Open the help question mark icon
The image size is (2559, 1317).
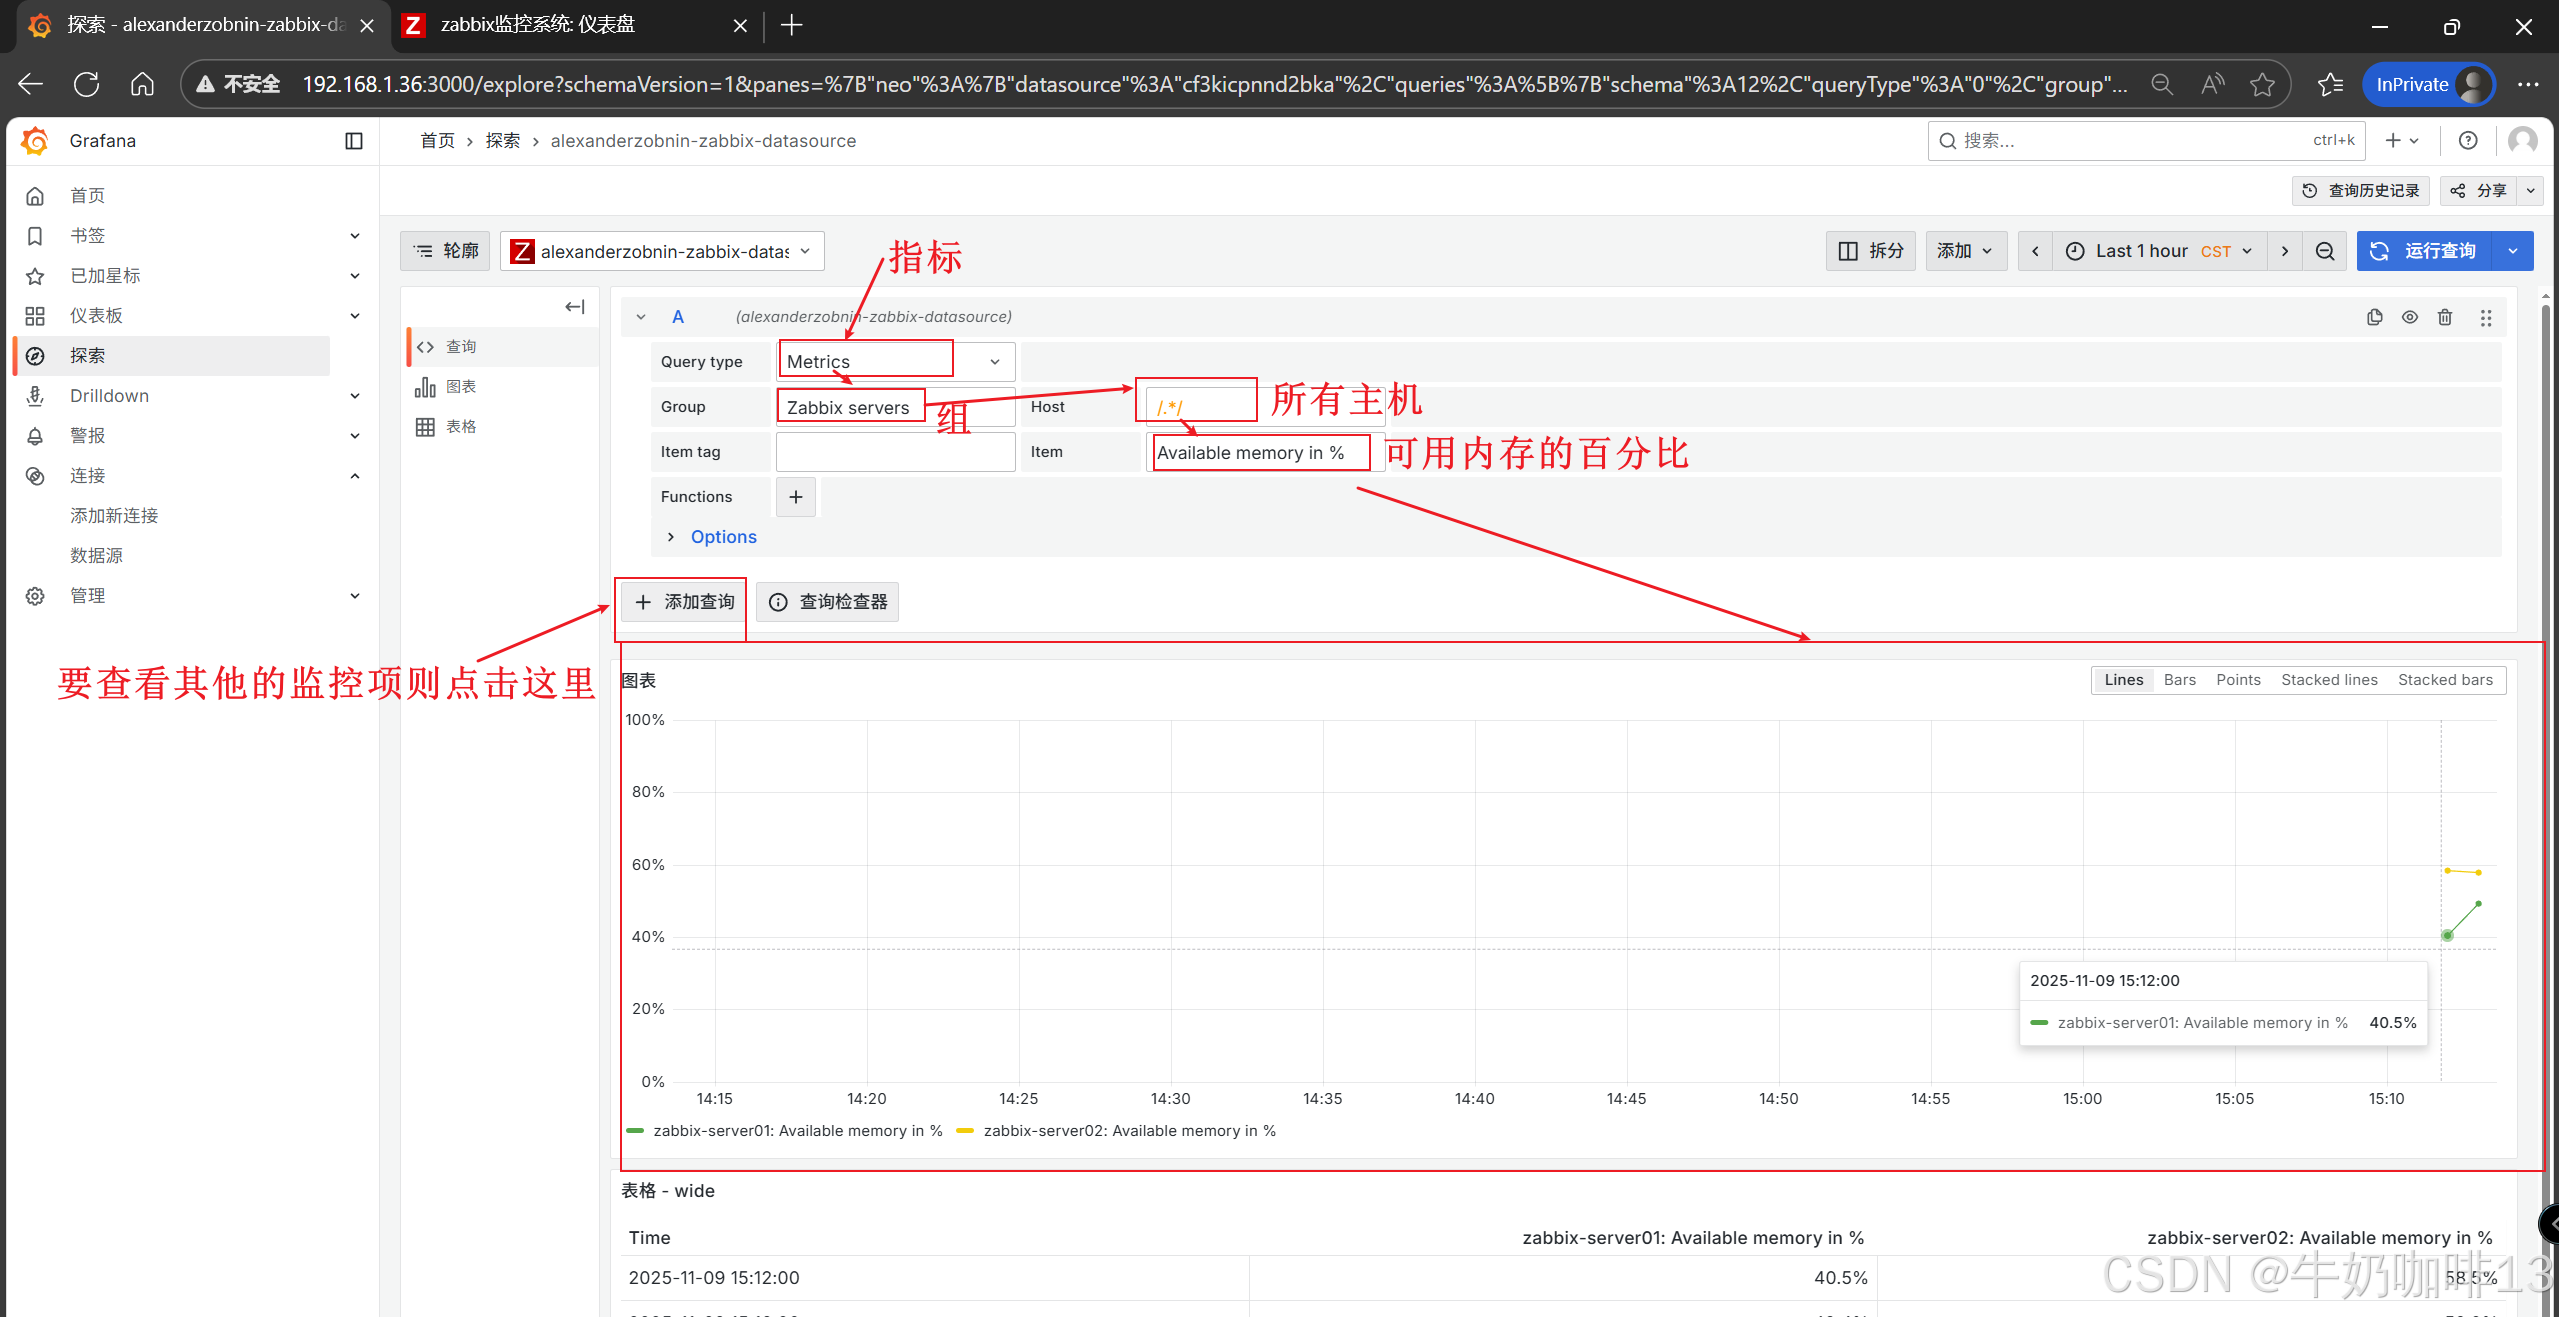(x=2468, y=141)
